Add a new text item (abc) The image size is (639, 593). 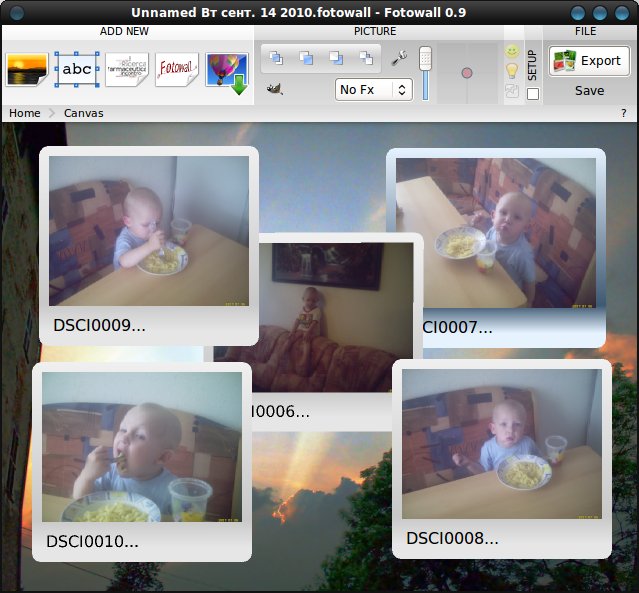point(77,69)
